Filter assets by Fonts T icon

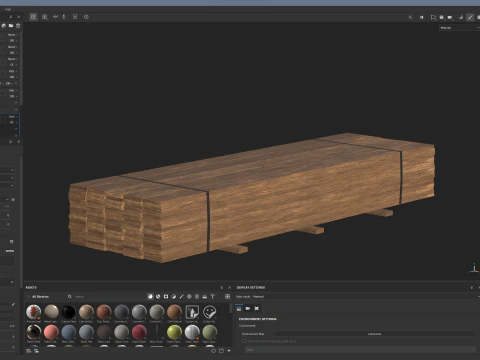[x=212, y=296]
